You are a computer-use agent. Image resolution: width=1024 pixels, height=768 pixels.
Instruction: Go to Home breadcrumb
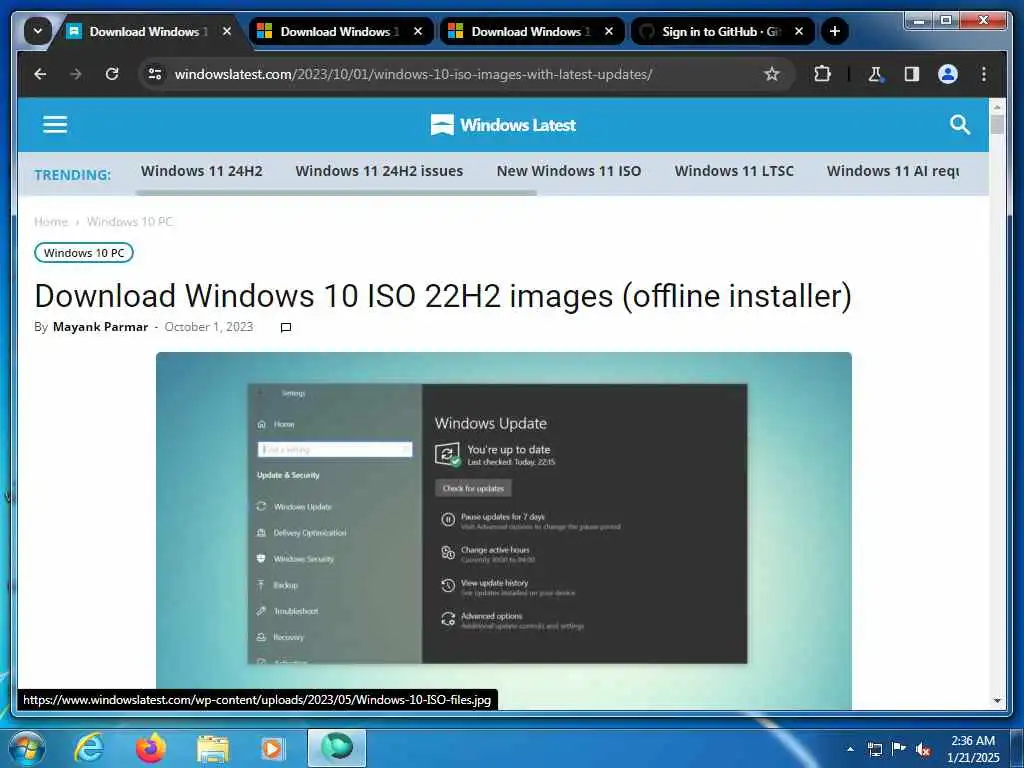click(x=51, y=221)
